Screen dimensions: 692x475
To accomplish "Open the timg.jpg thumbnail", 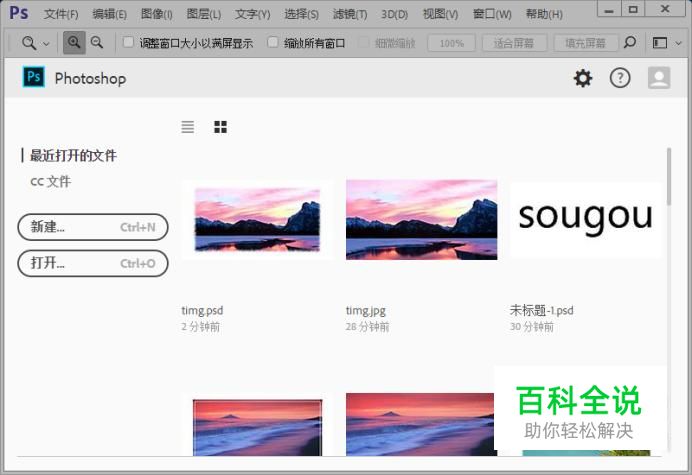I will (421, 219).
